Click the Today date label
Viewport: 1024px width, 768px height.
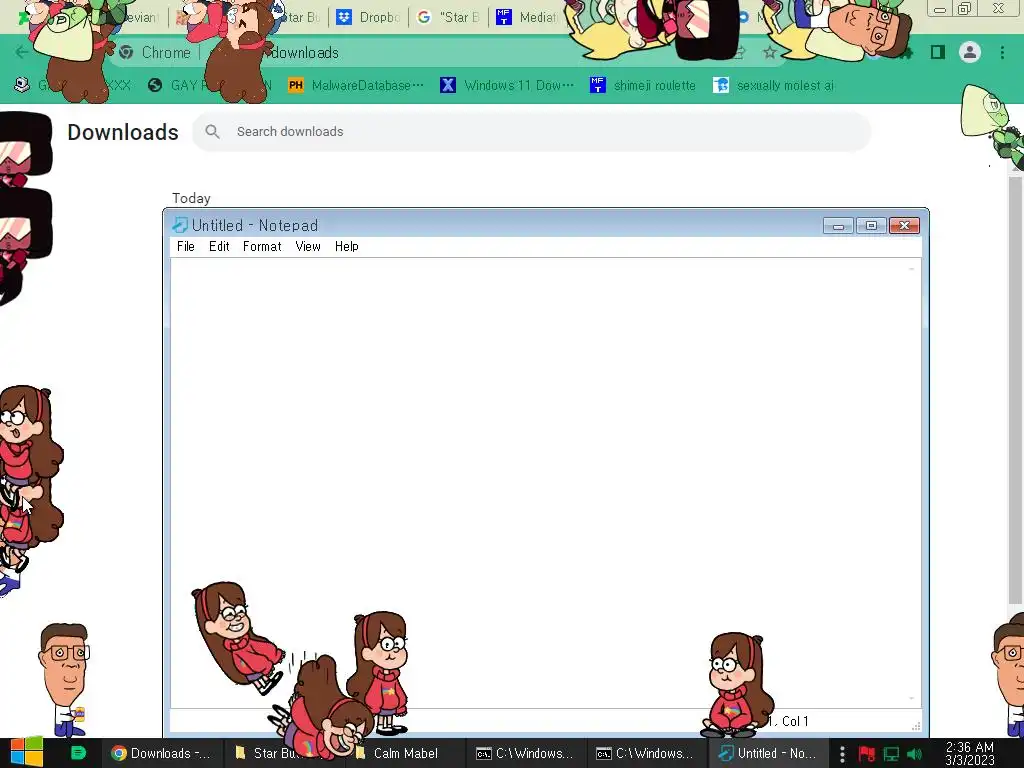tap(191, 198)
